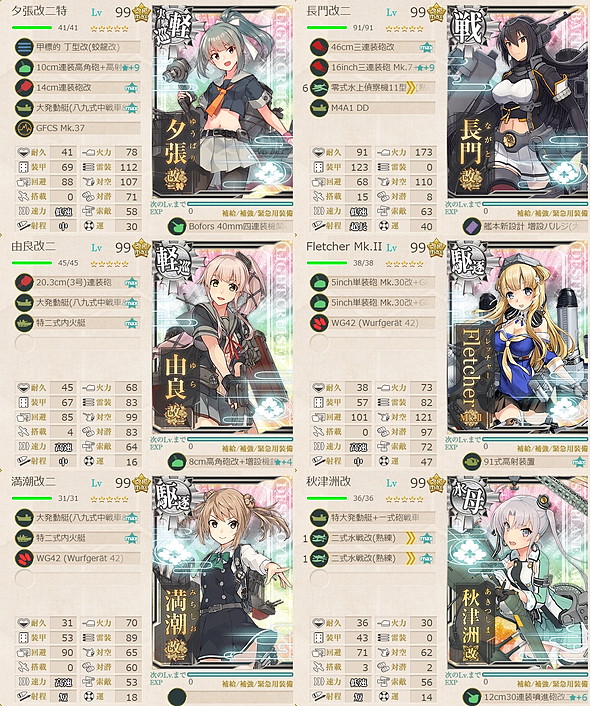The image size is (590, 706).
Task: Click the Fletcher Mk.II card portrait
Action: tap(518, 338)
